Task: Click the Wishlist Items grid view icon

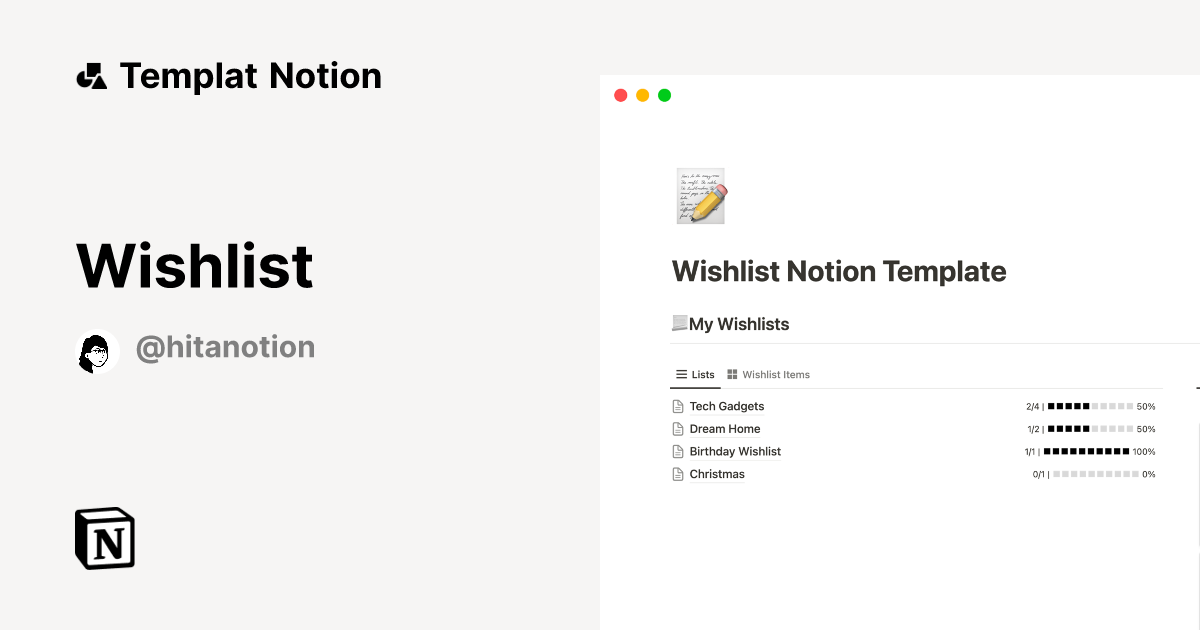Action: 731,374
